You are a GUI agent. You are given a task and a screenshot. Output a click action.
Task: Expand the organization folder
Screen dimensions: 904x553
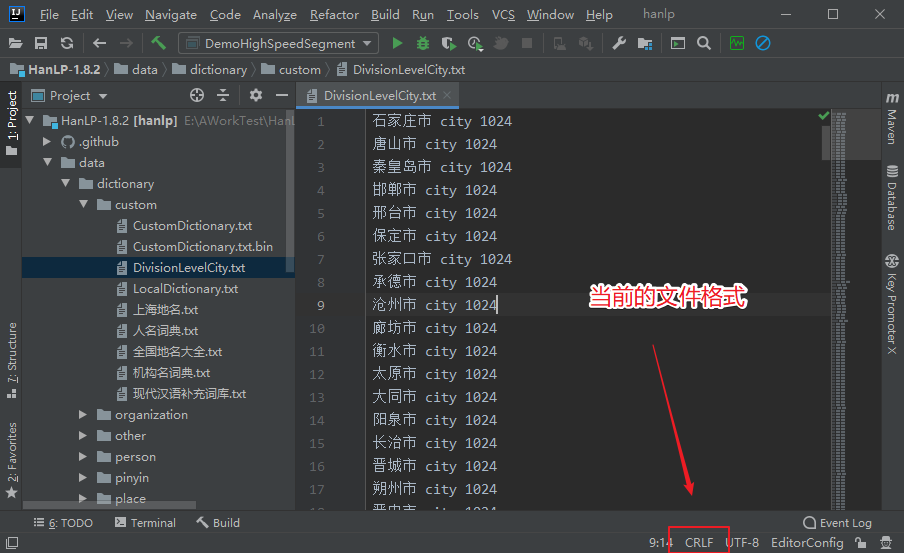click(x=83, y=415)
